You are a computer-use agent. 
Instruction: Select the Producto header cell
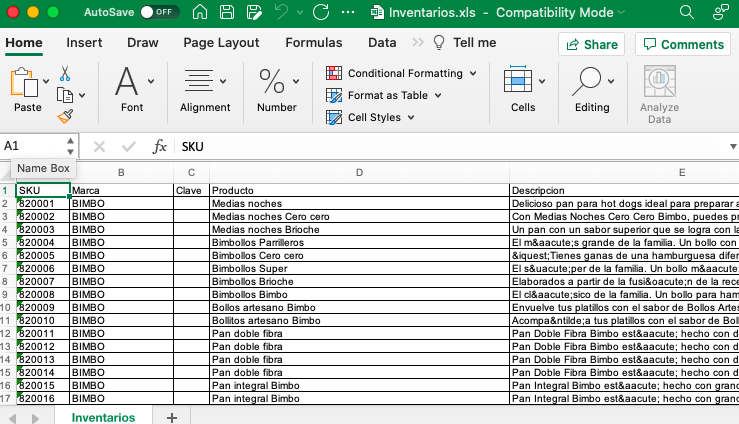tap(359, 190)
